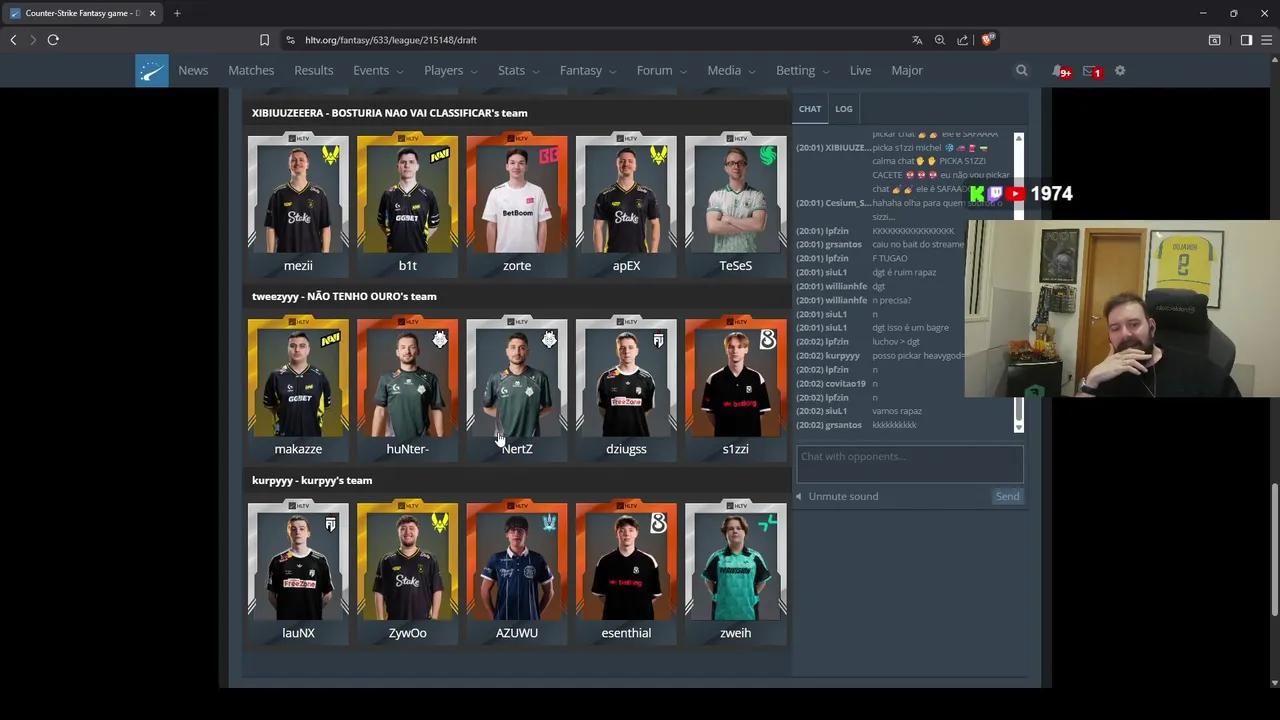This screenshot has width=1280, height=720.
Task: Click the Unmute sound speaker icon
Action: pos(799,496)
